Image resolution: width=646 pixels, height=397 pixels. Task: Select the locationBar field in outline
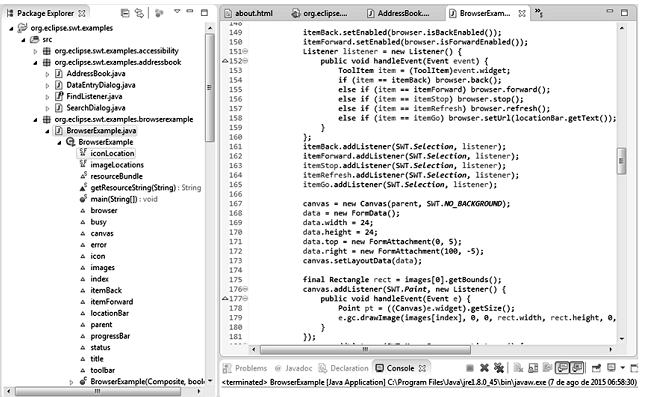pyautogui.click(x=110, y=313)
